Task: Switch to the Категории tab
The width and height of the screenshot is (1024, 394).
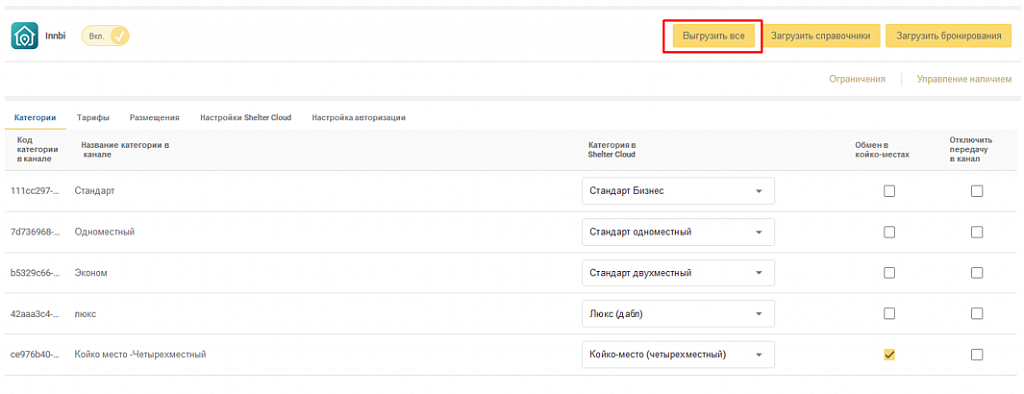Action: pos(35,118)
